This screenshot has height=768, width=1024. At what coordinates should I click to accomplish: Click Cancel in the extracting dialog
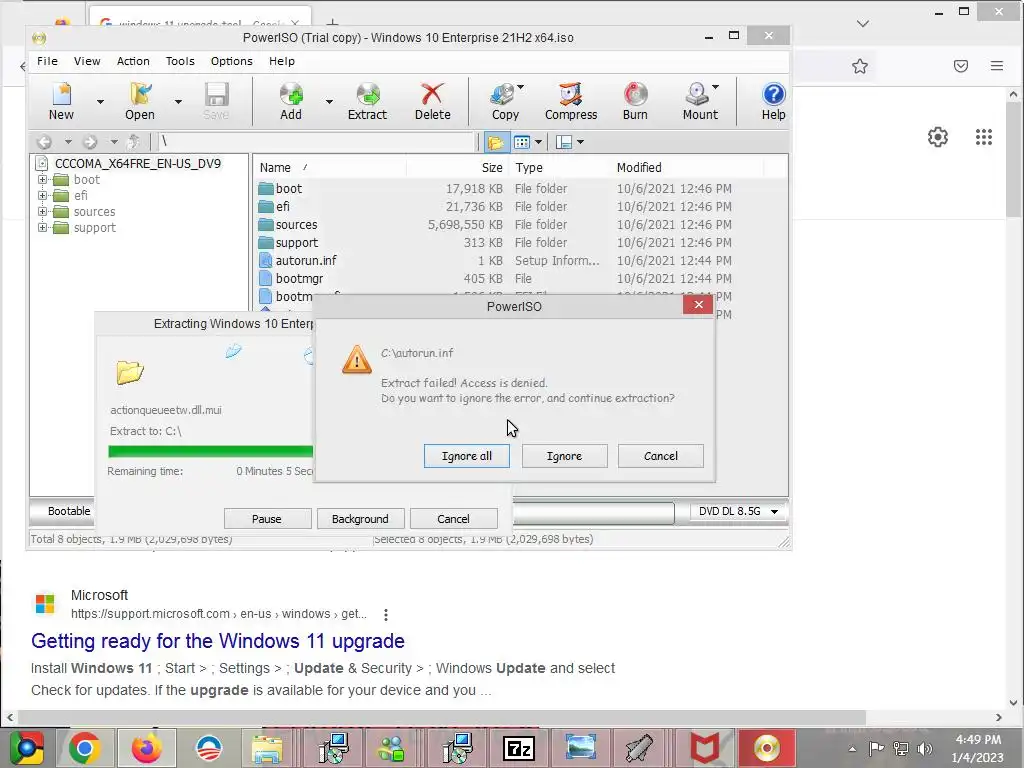click(453, 519)
